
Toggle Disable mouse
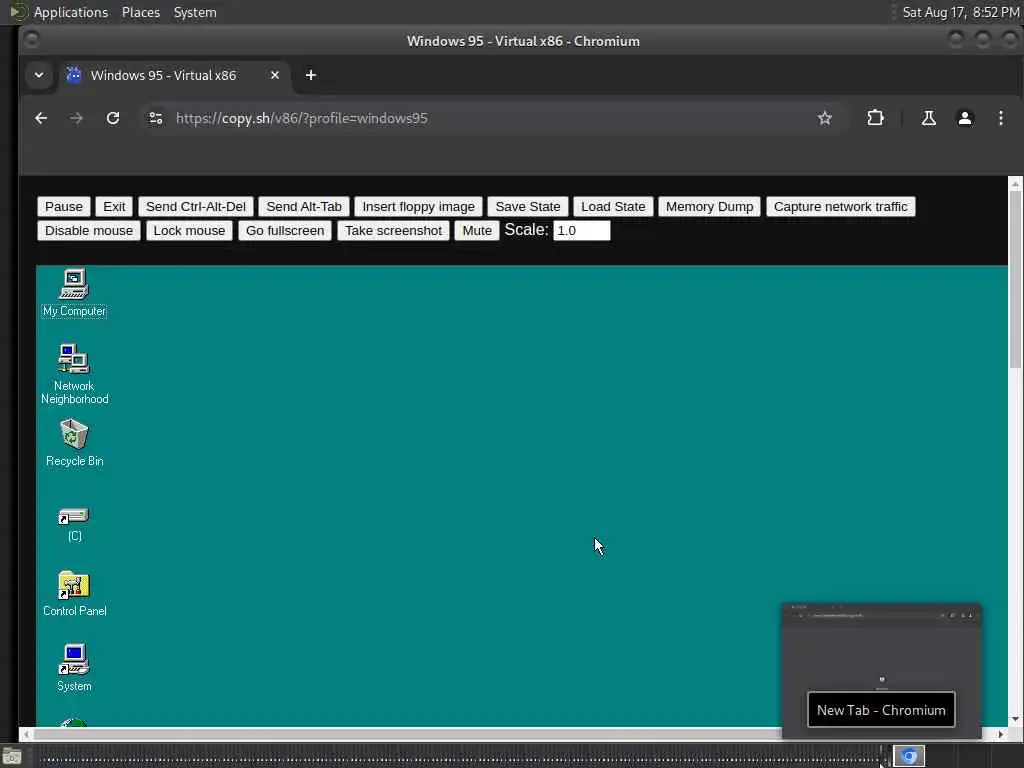(x=89, y=231)
